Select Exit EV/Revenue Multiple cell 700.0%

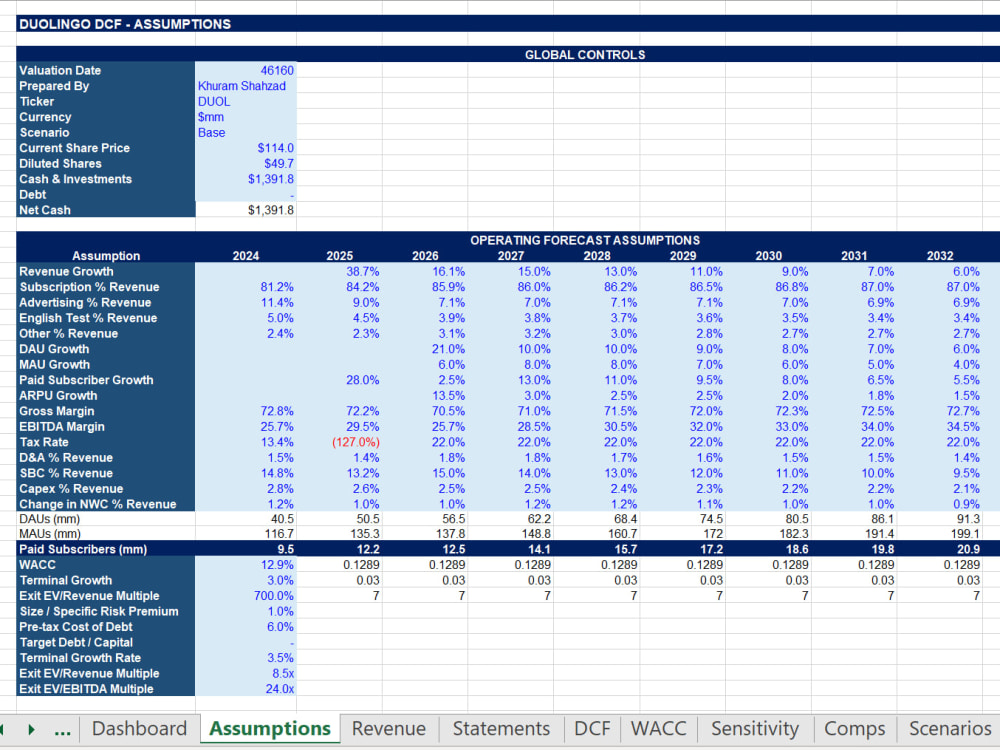[246, 596]
